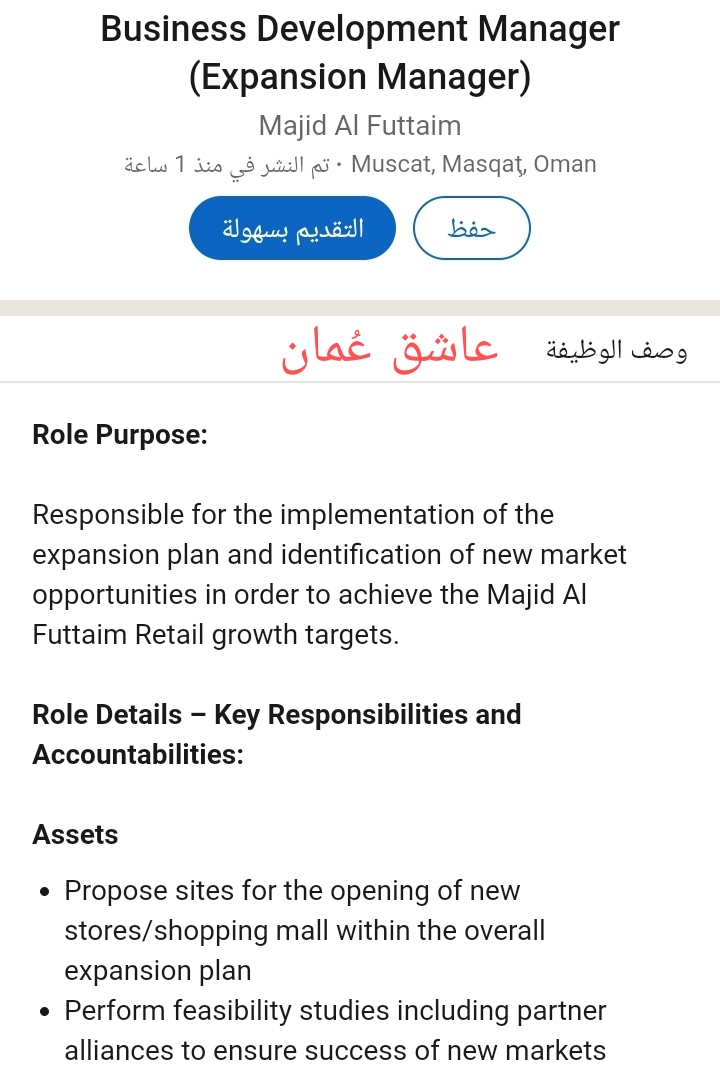
Task: Click the Perform feasibility studies bullet text
Action: [335, 1030]
